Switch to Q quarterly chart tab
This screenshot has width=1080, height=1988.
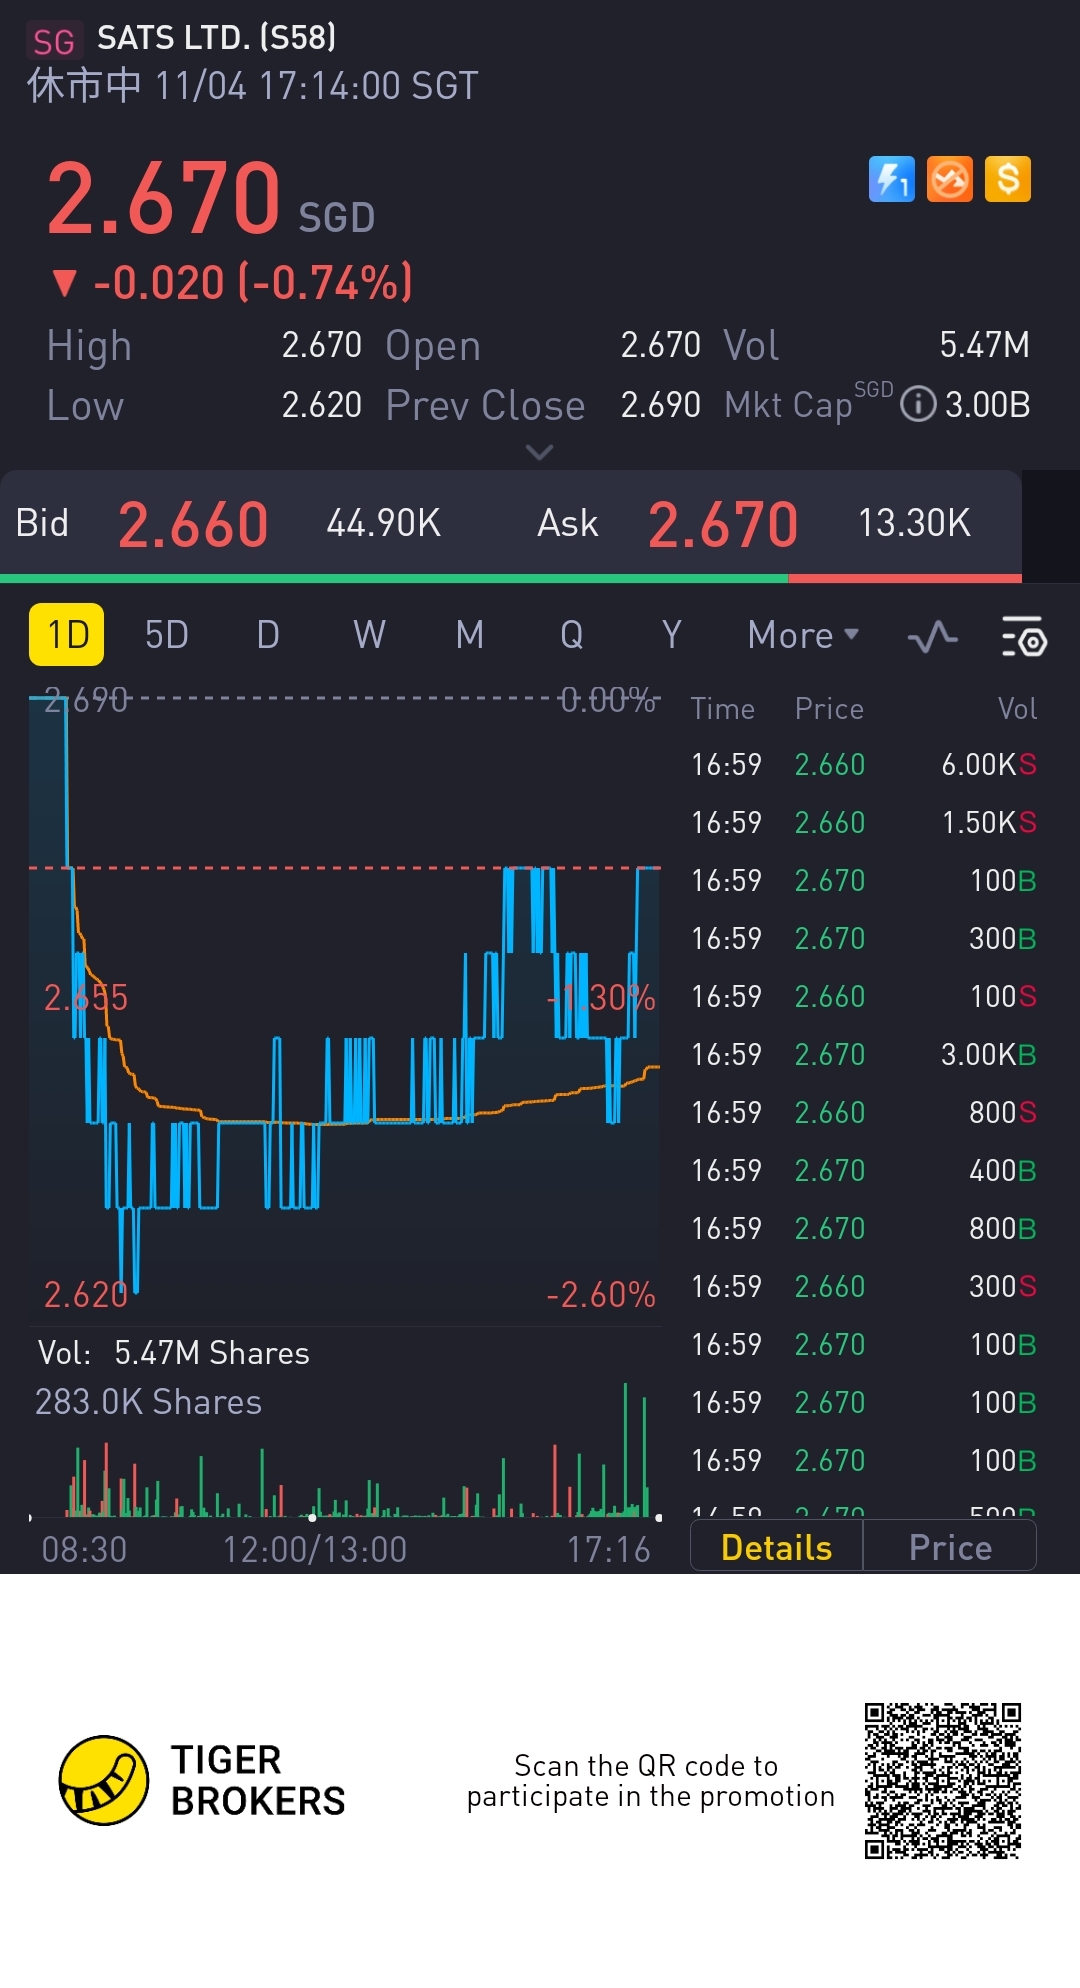pos(571,634)
